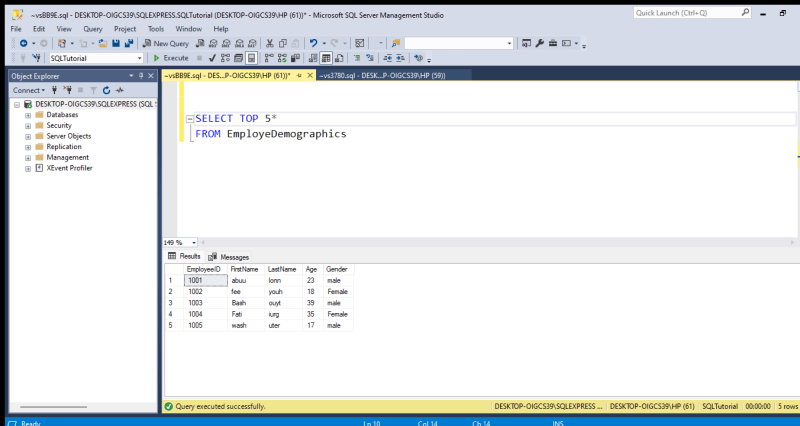Screen dimensions: 800x426
Task: Open the Connect dropdown in Object Explorer
Action: coord(29,90)
